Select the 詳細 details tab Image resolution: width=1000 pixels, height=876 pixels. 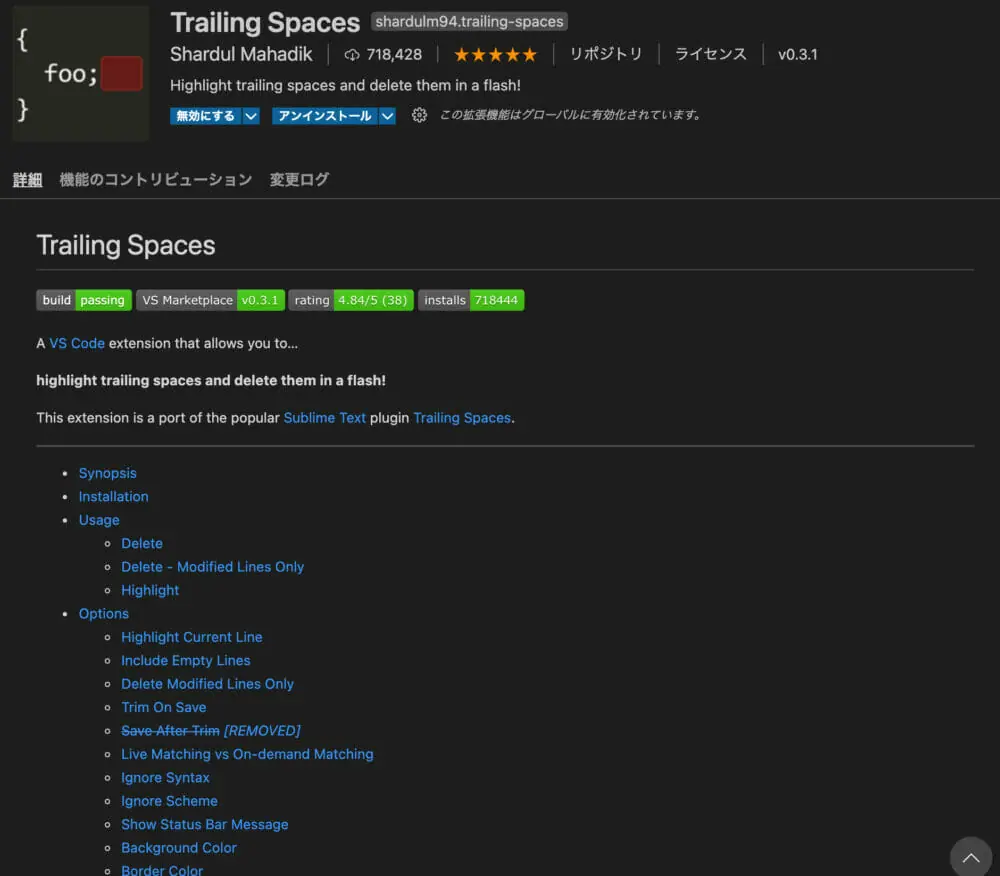point(27,180)
